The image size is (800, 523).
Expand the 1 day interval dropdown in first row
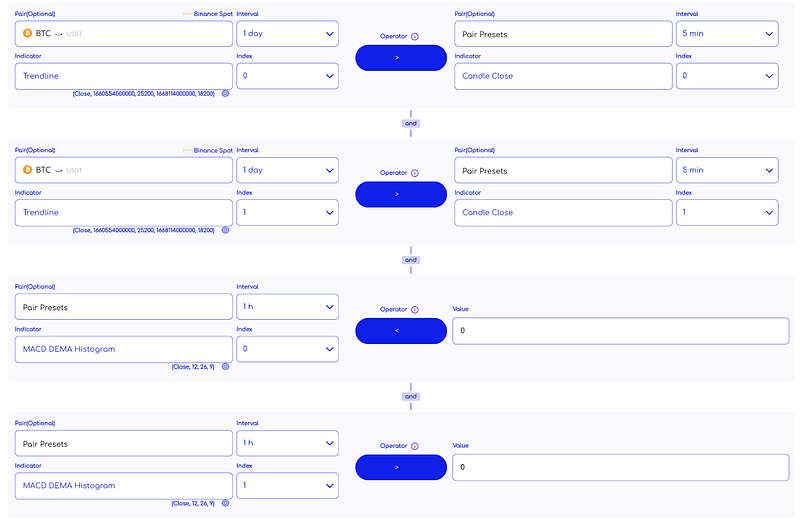(x=287, y=34)
